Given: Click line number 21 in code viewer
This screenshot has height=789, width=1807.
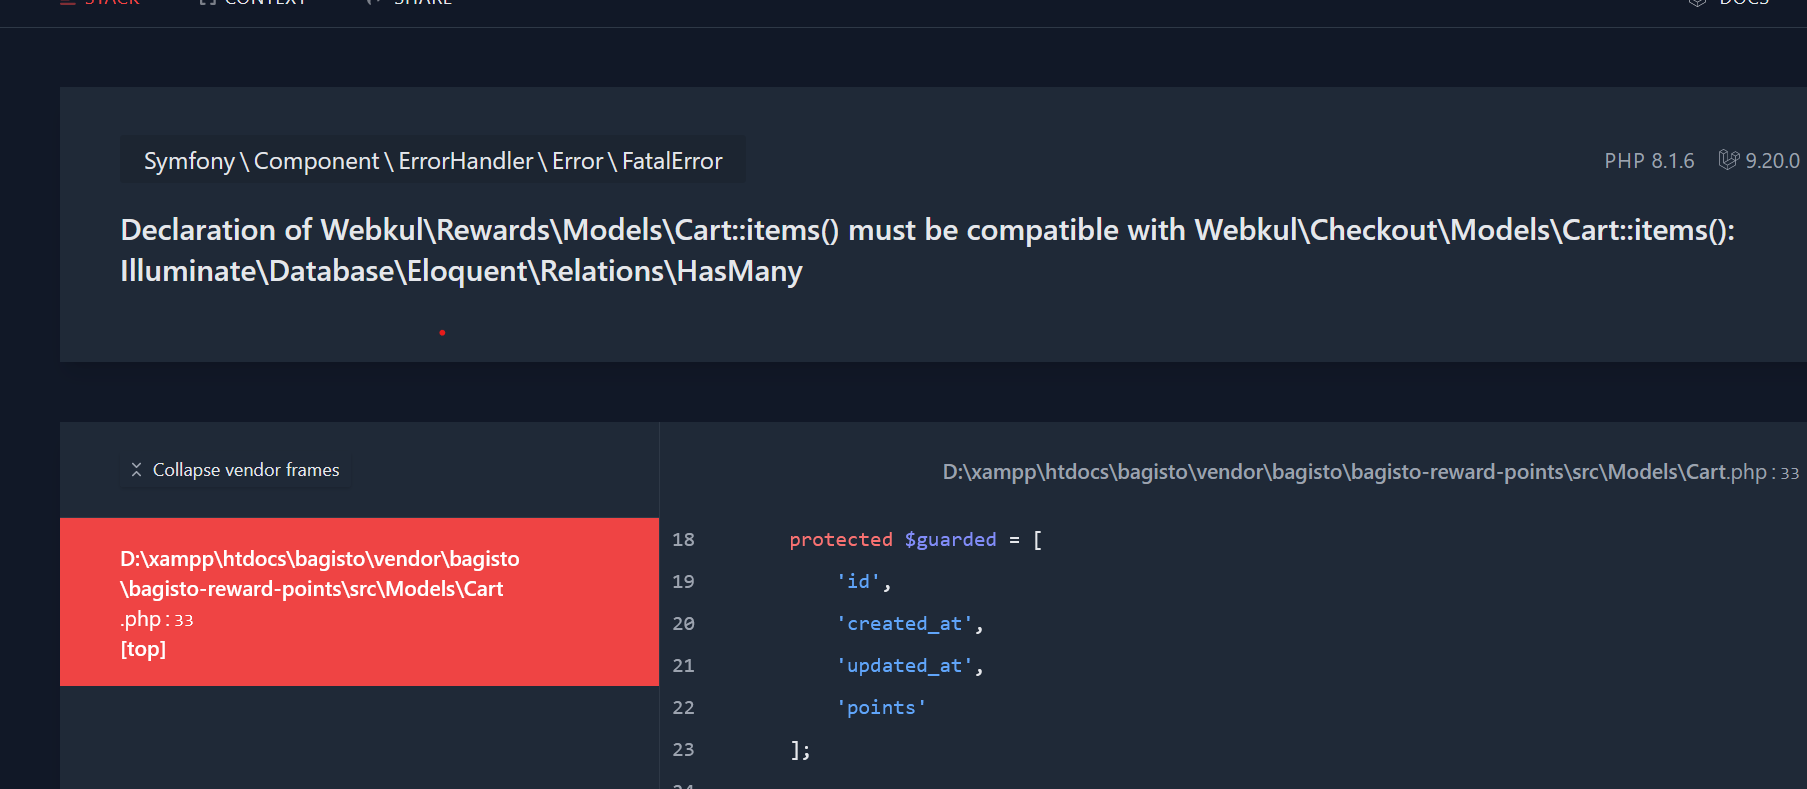Looking at the screenshot, I should (683, 666).
